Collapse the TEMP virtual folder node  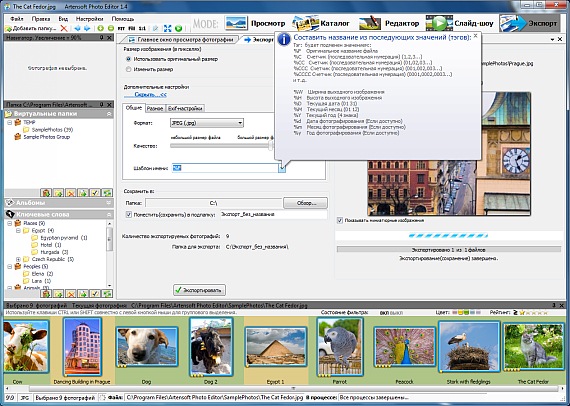coord(10,122)
